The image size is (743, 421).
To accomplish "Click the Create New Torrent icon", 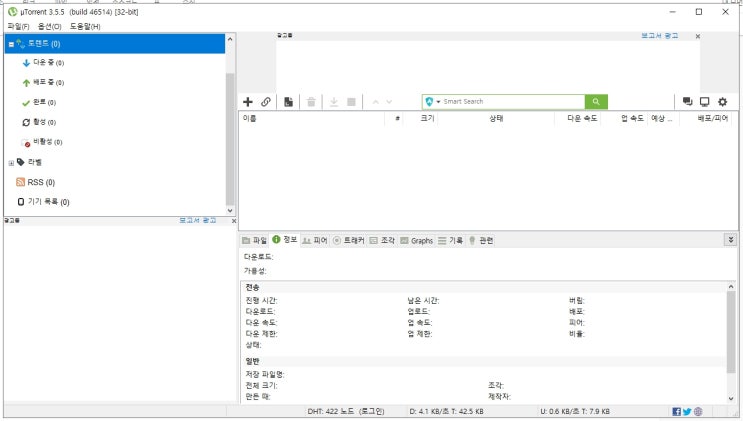I will click(x=288, y=102).
